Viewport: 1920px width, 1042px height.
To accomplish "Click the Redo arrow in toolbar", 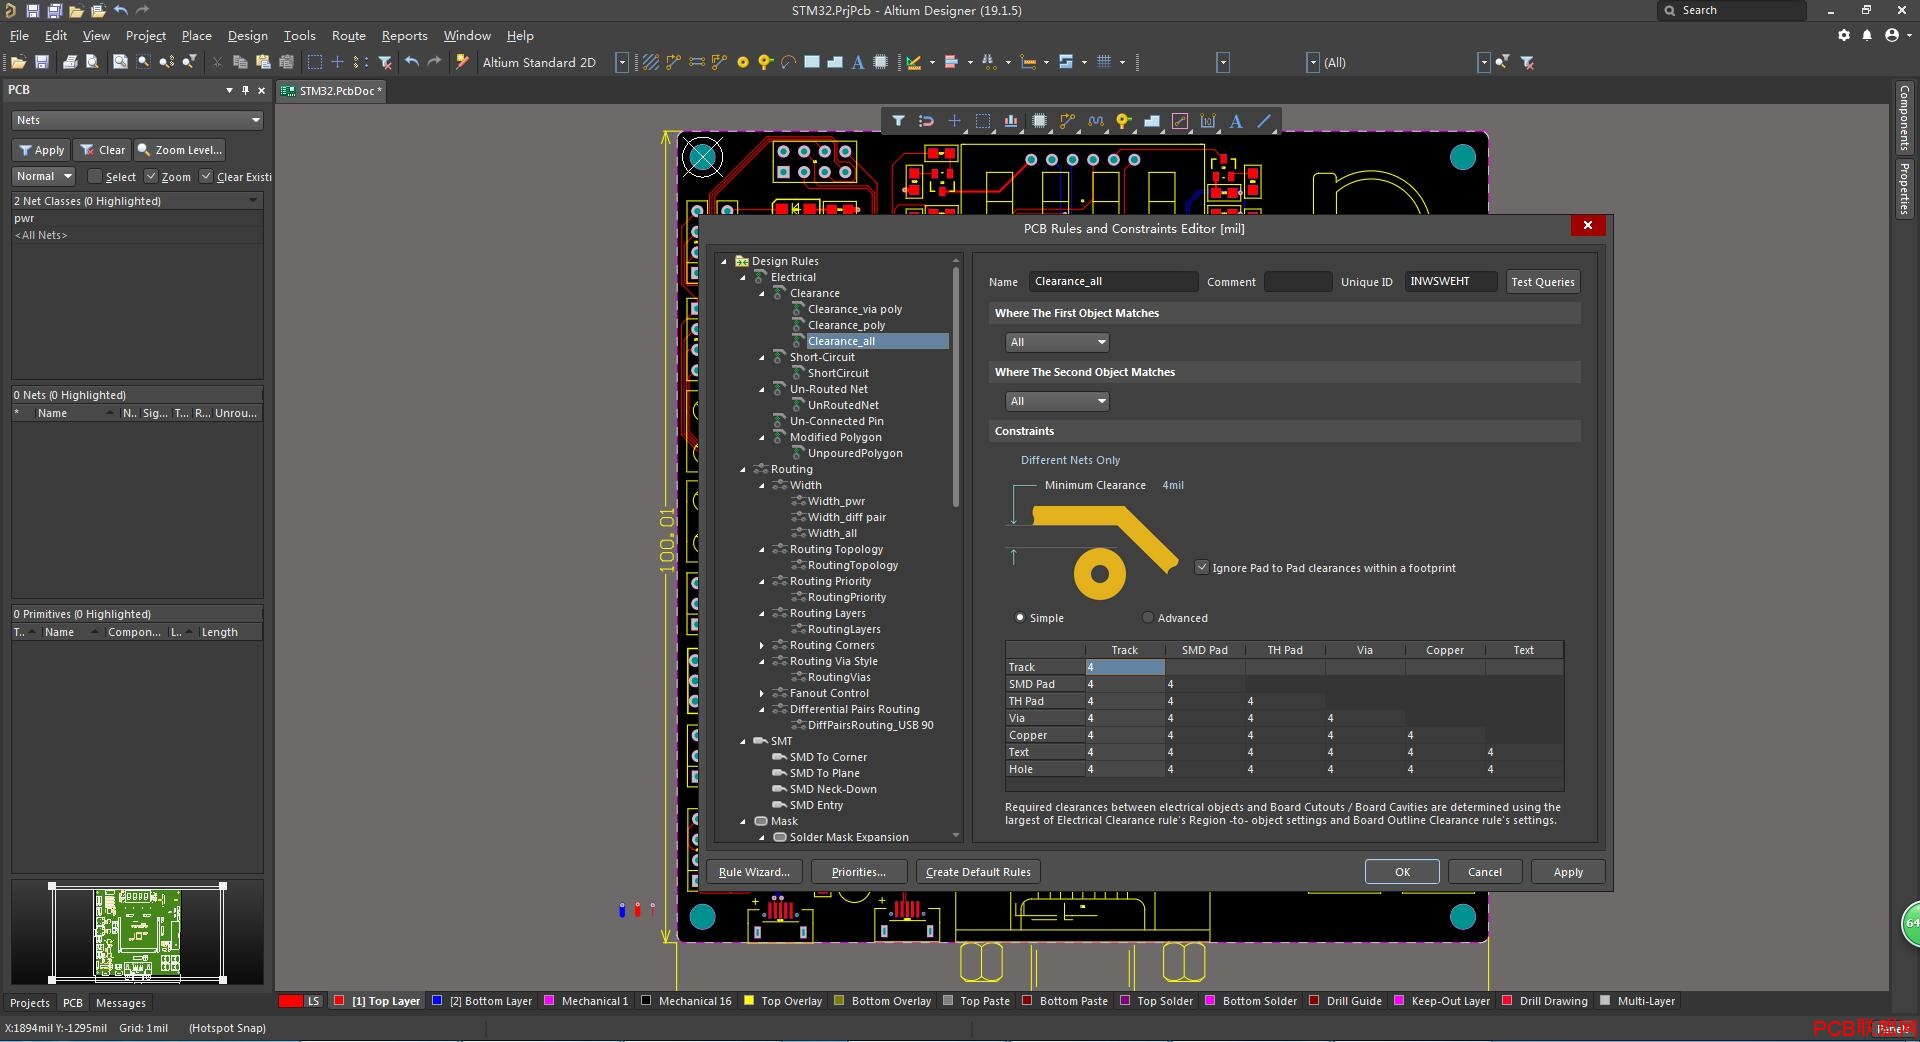I will [x=434, y=62].
